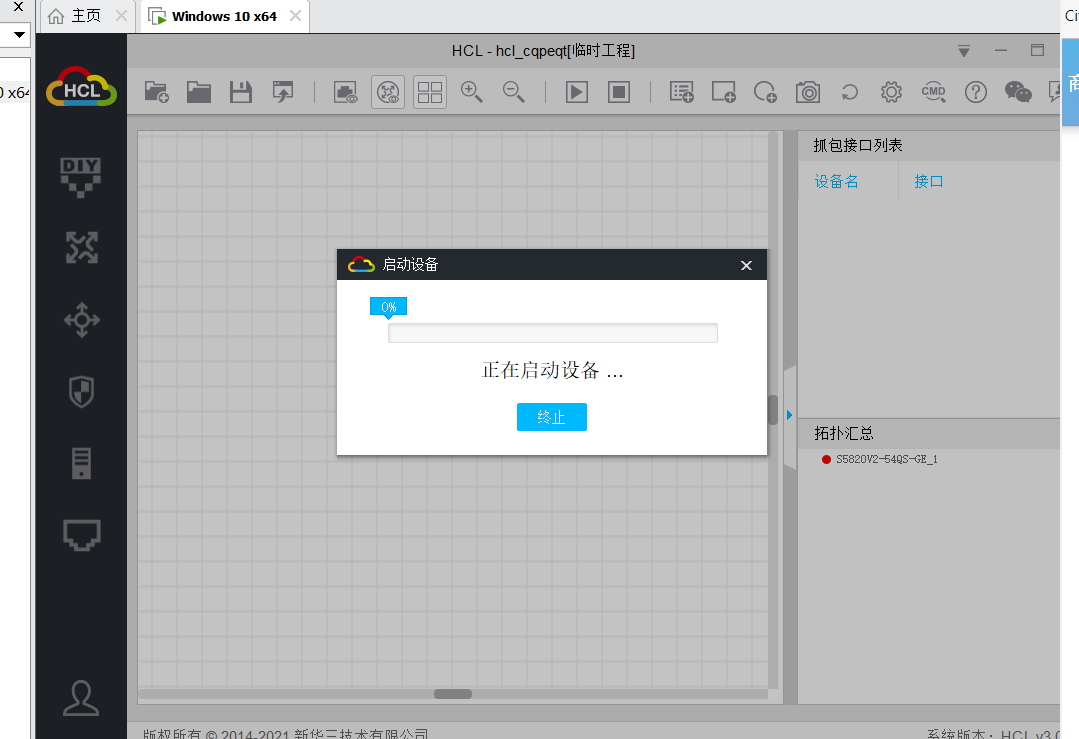
Task: Click the zoom out magnifier icon
Action: pyautogui.click(x=513, y=92)
